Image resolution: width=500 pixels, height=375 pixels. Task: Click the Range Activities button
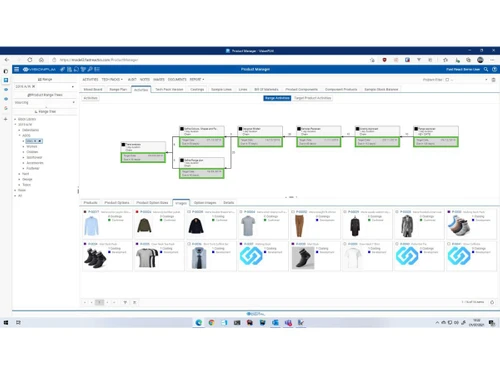(277, 98)
